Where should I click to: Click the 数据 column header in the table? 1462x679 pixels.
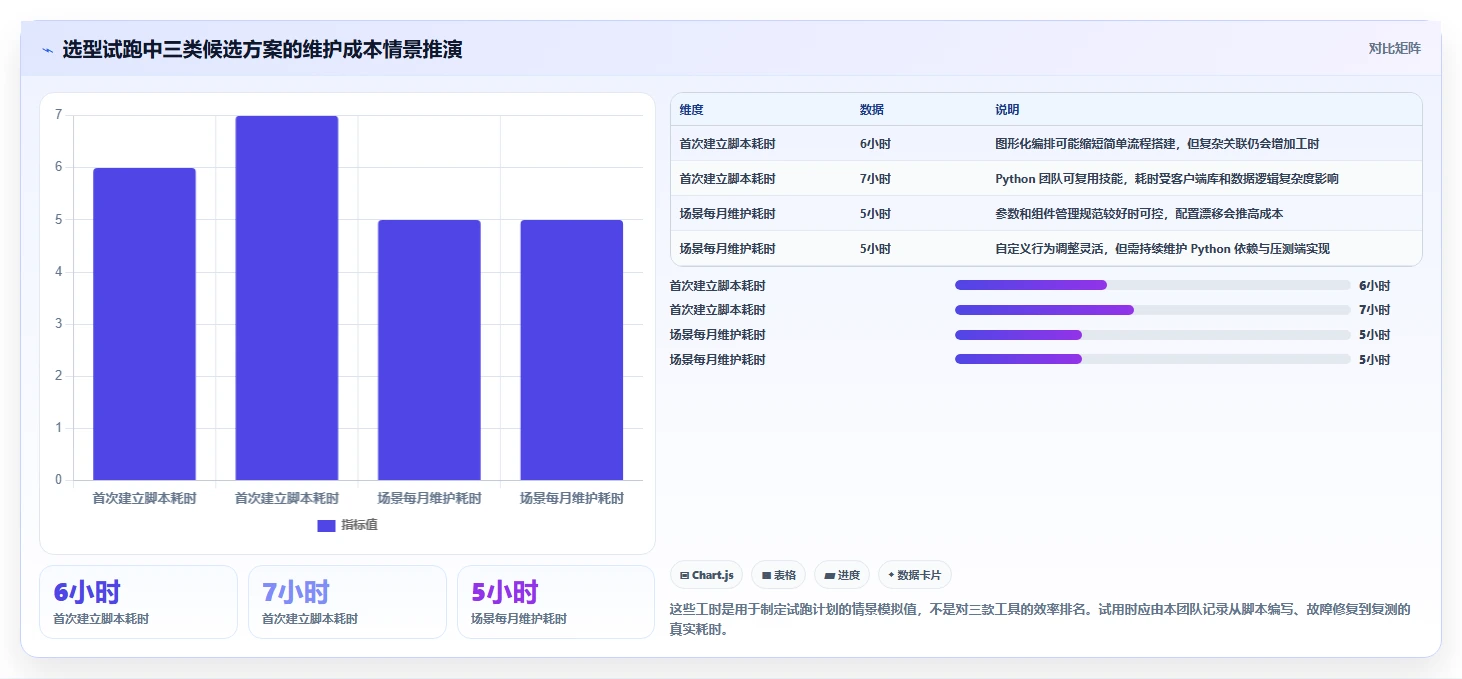(x=872, y=110)
